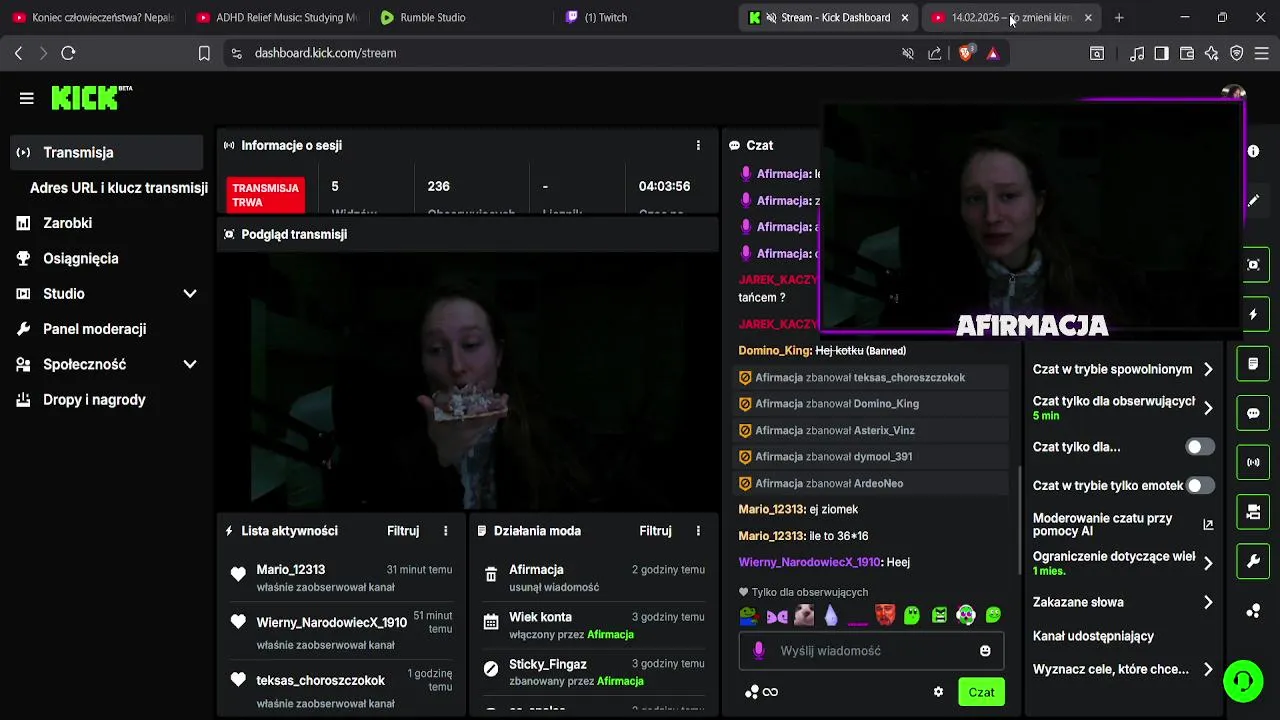This screenshot has width=1280, height=720.
Task: Open slow mode chat settings chevron
Action: click(x=1208, y=369)
